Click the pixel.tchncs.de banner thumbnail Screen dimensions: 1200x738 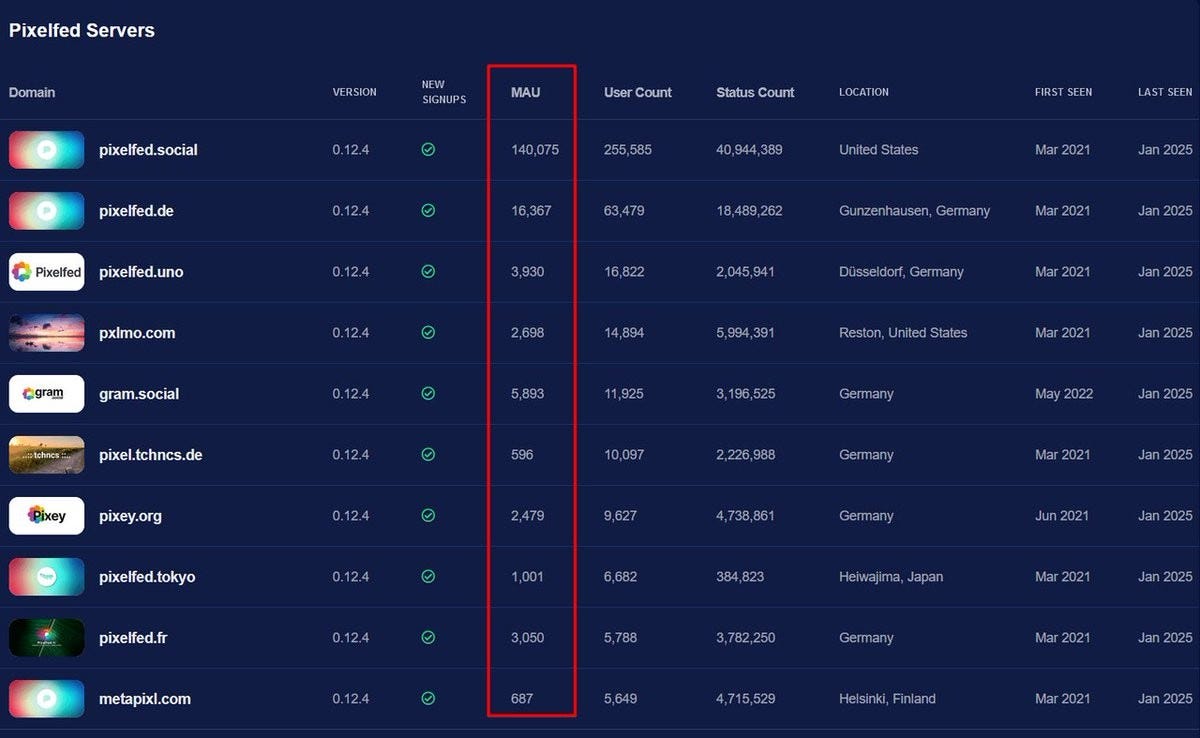point(47,455)
